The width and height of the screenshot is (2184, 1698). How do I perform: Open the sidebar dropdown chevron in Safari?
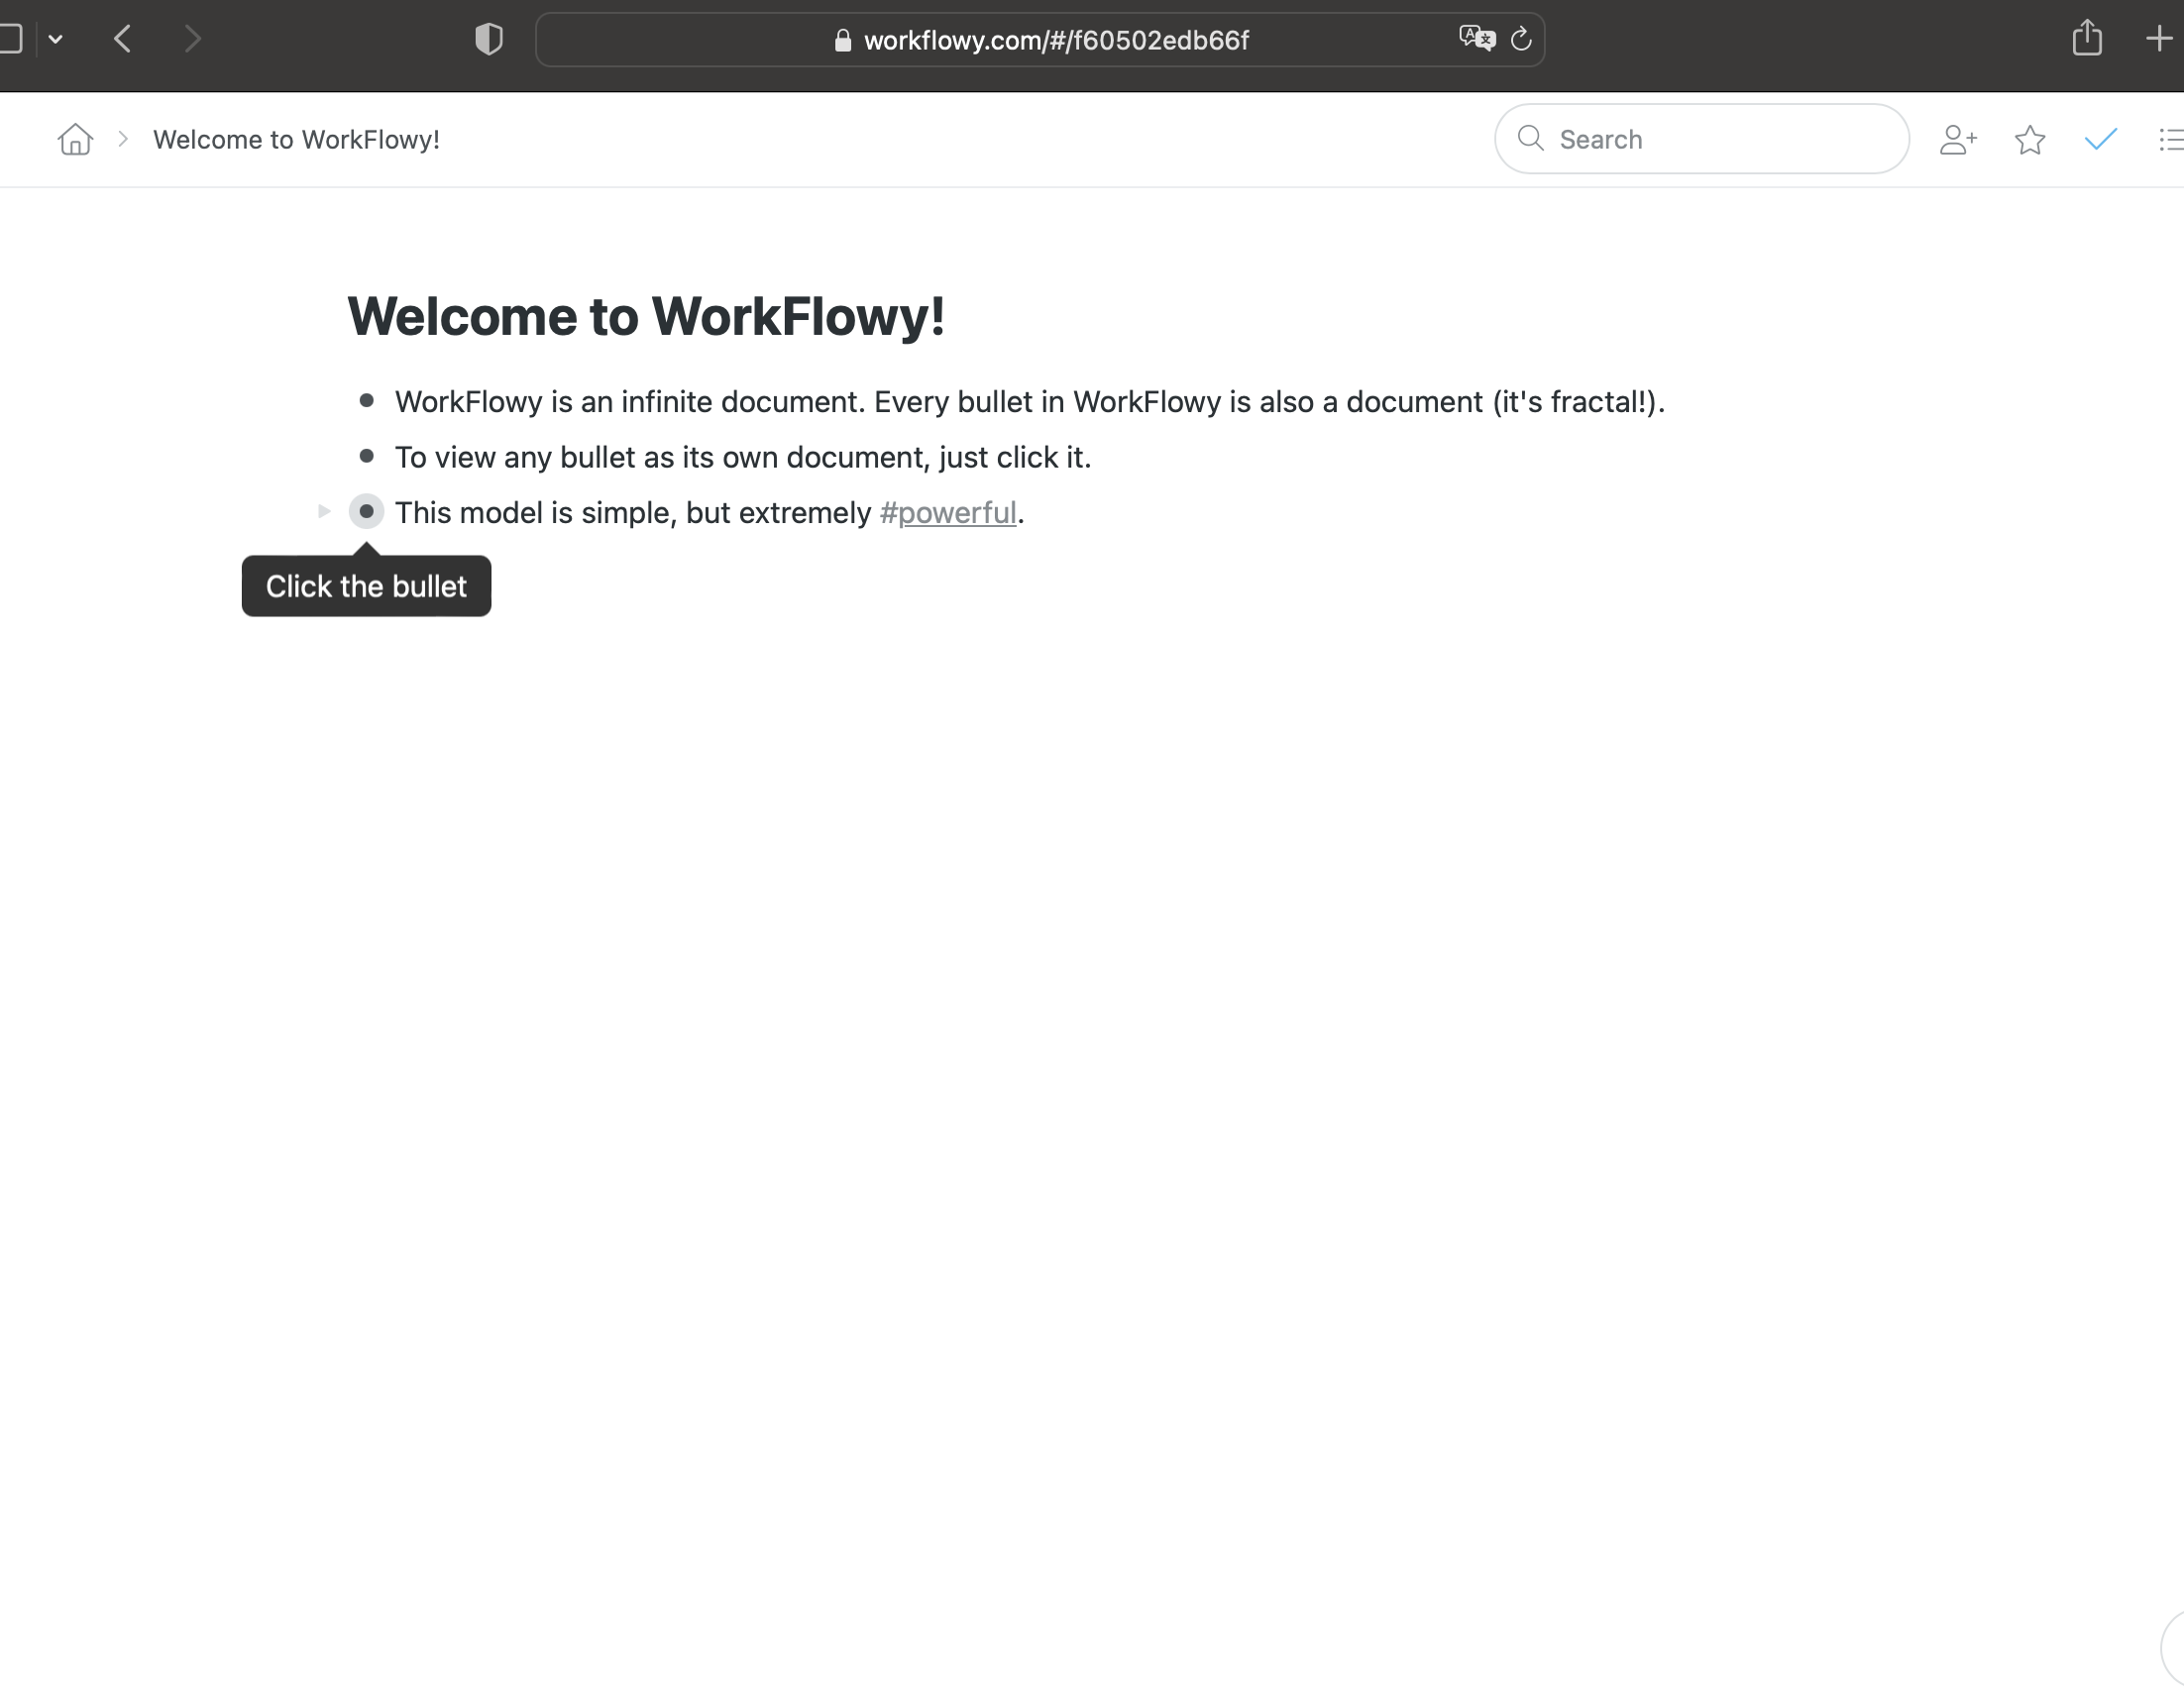[x=56, y=39]
